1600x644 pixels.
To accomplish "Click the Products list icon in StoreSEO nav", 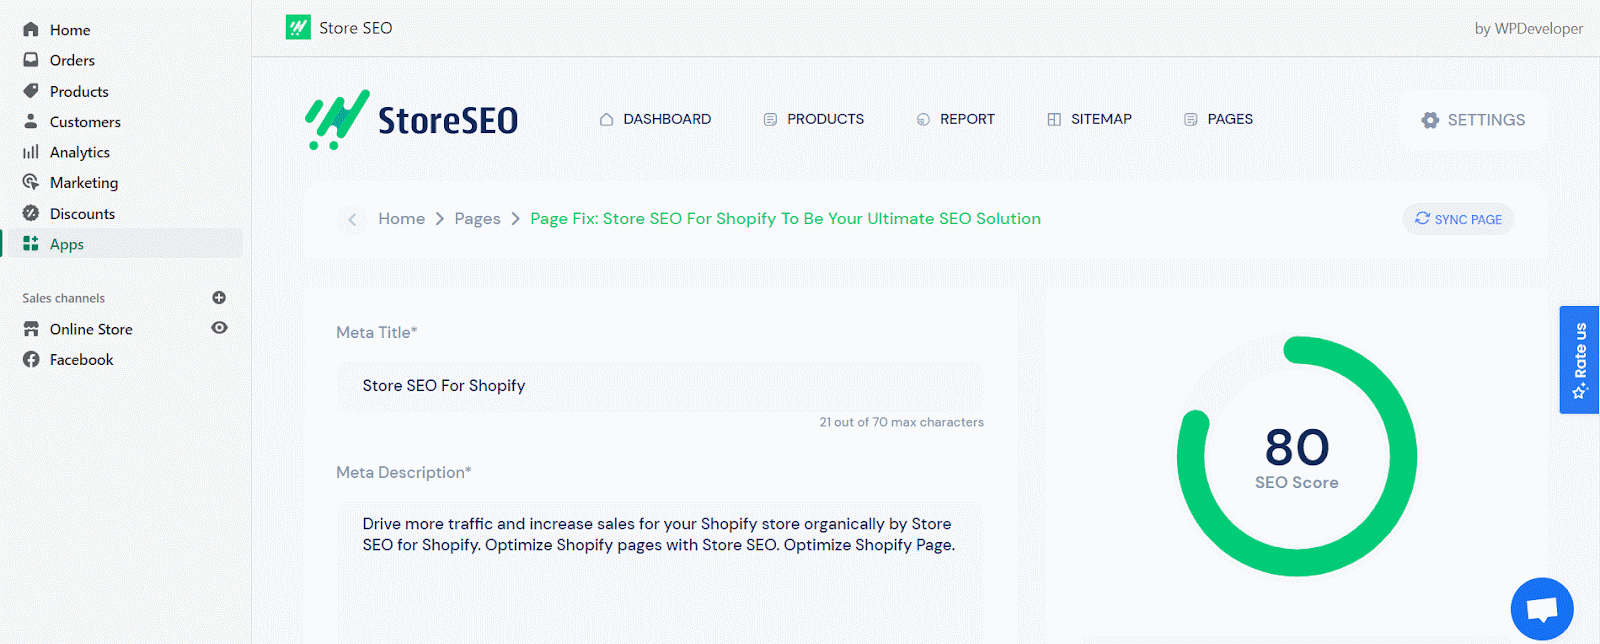I will pos(770,119).
